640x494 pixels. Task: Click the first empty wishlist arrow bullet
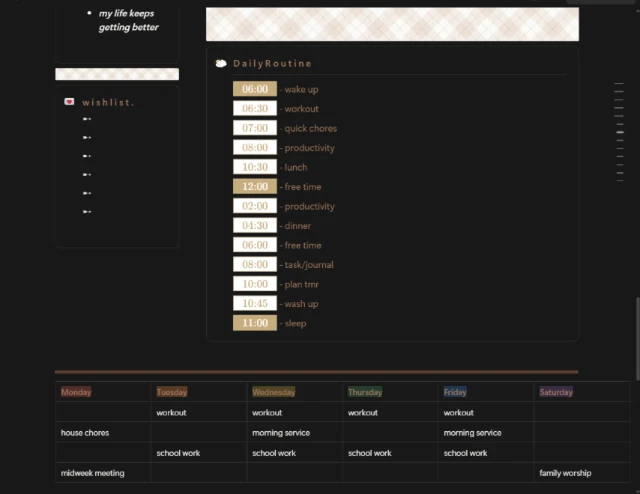(87, 119)
